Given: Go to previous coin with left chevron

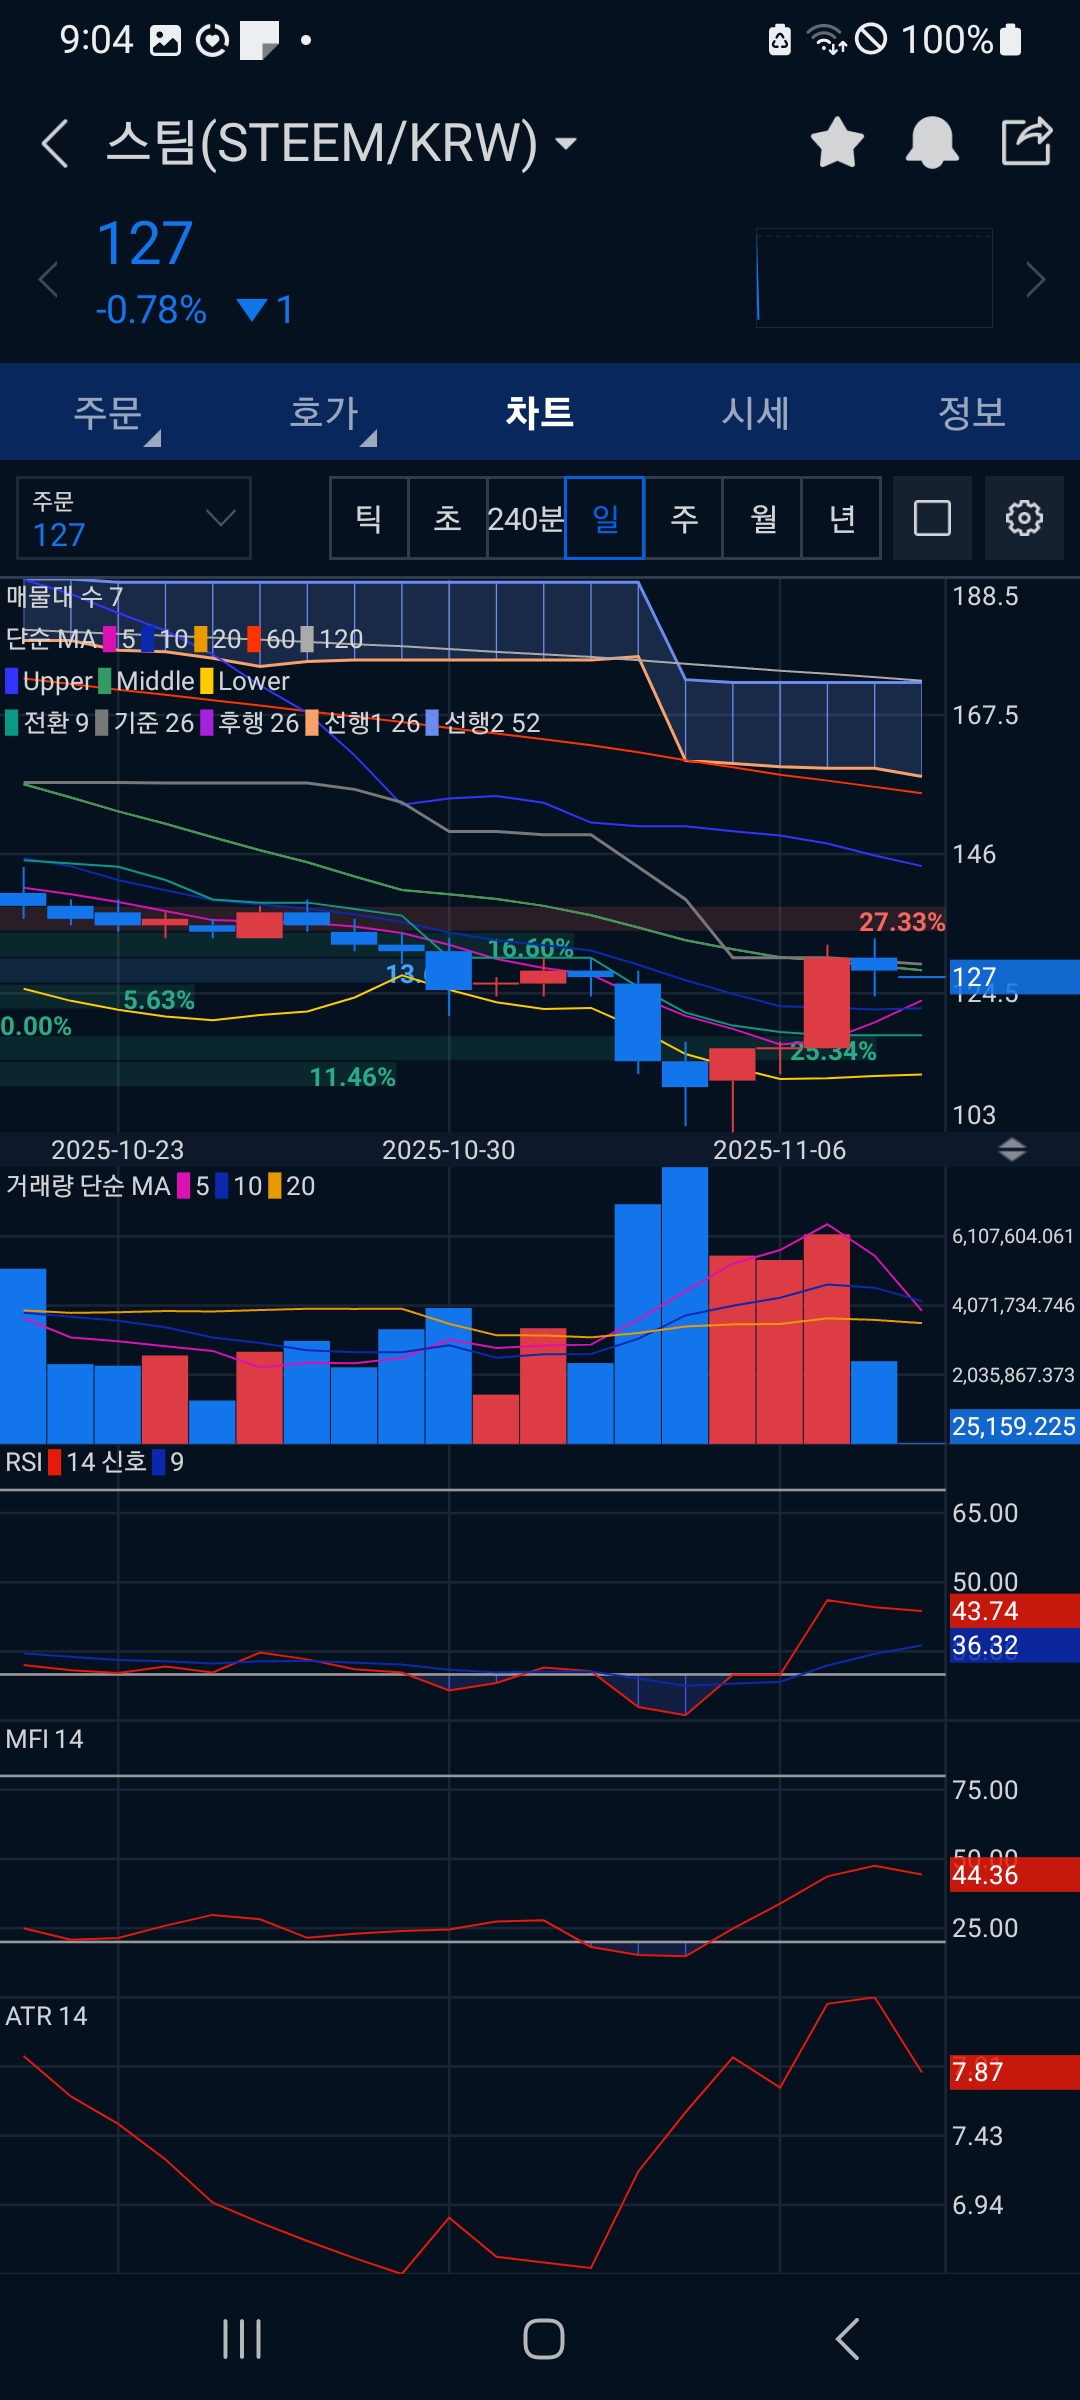Looking at the screenshot, I should click(47, 279).
